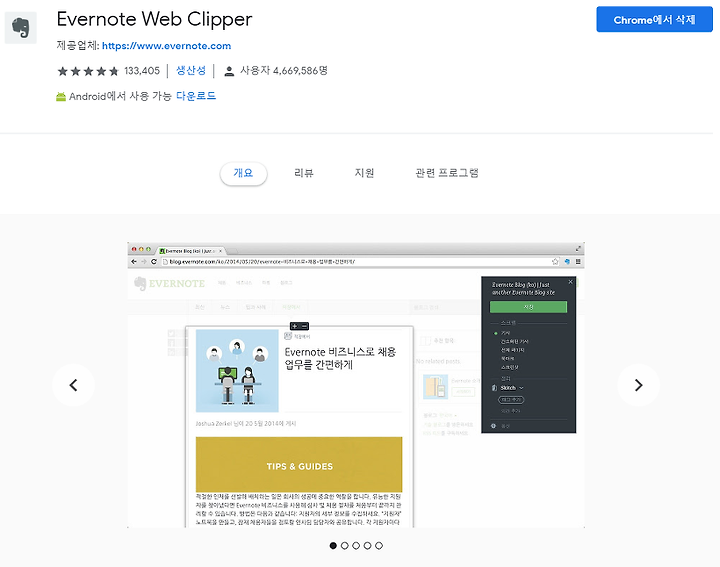
Task: Open the Skitch notebook dropdown in panel
Action: [x=512, y=388]
